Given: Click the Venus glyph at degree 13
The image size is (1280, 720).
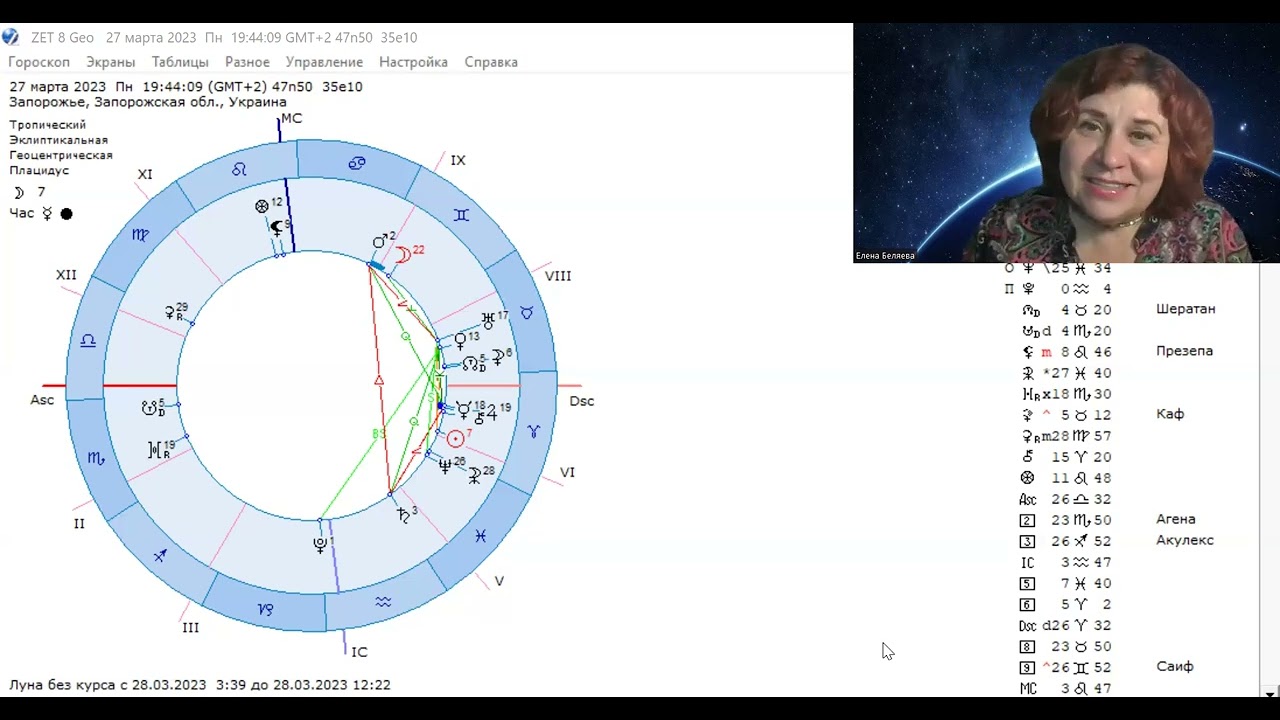Looking at the screenshot, I should click(460, 340).
